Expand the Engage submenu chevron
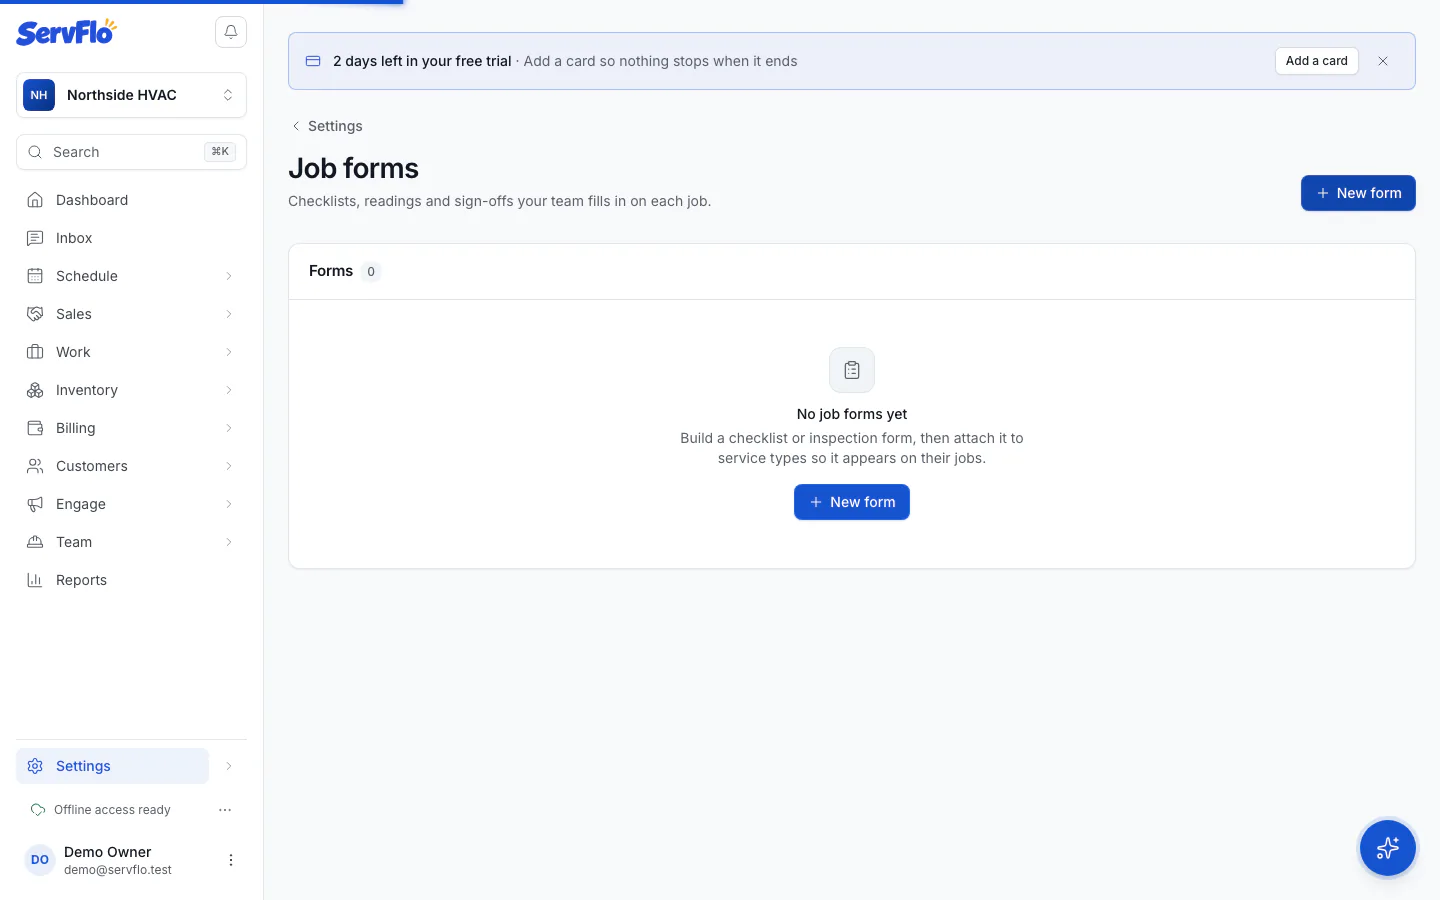This screenshot has height=900, width=1440. (x=229, y=504)
